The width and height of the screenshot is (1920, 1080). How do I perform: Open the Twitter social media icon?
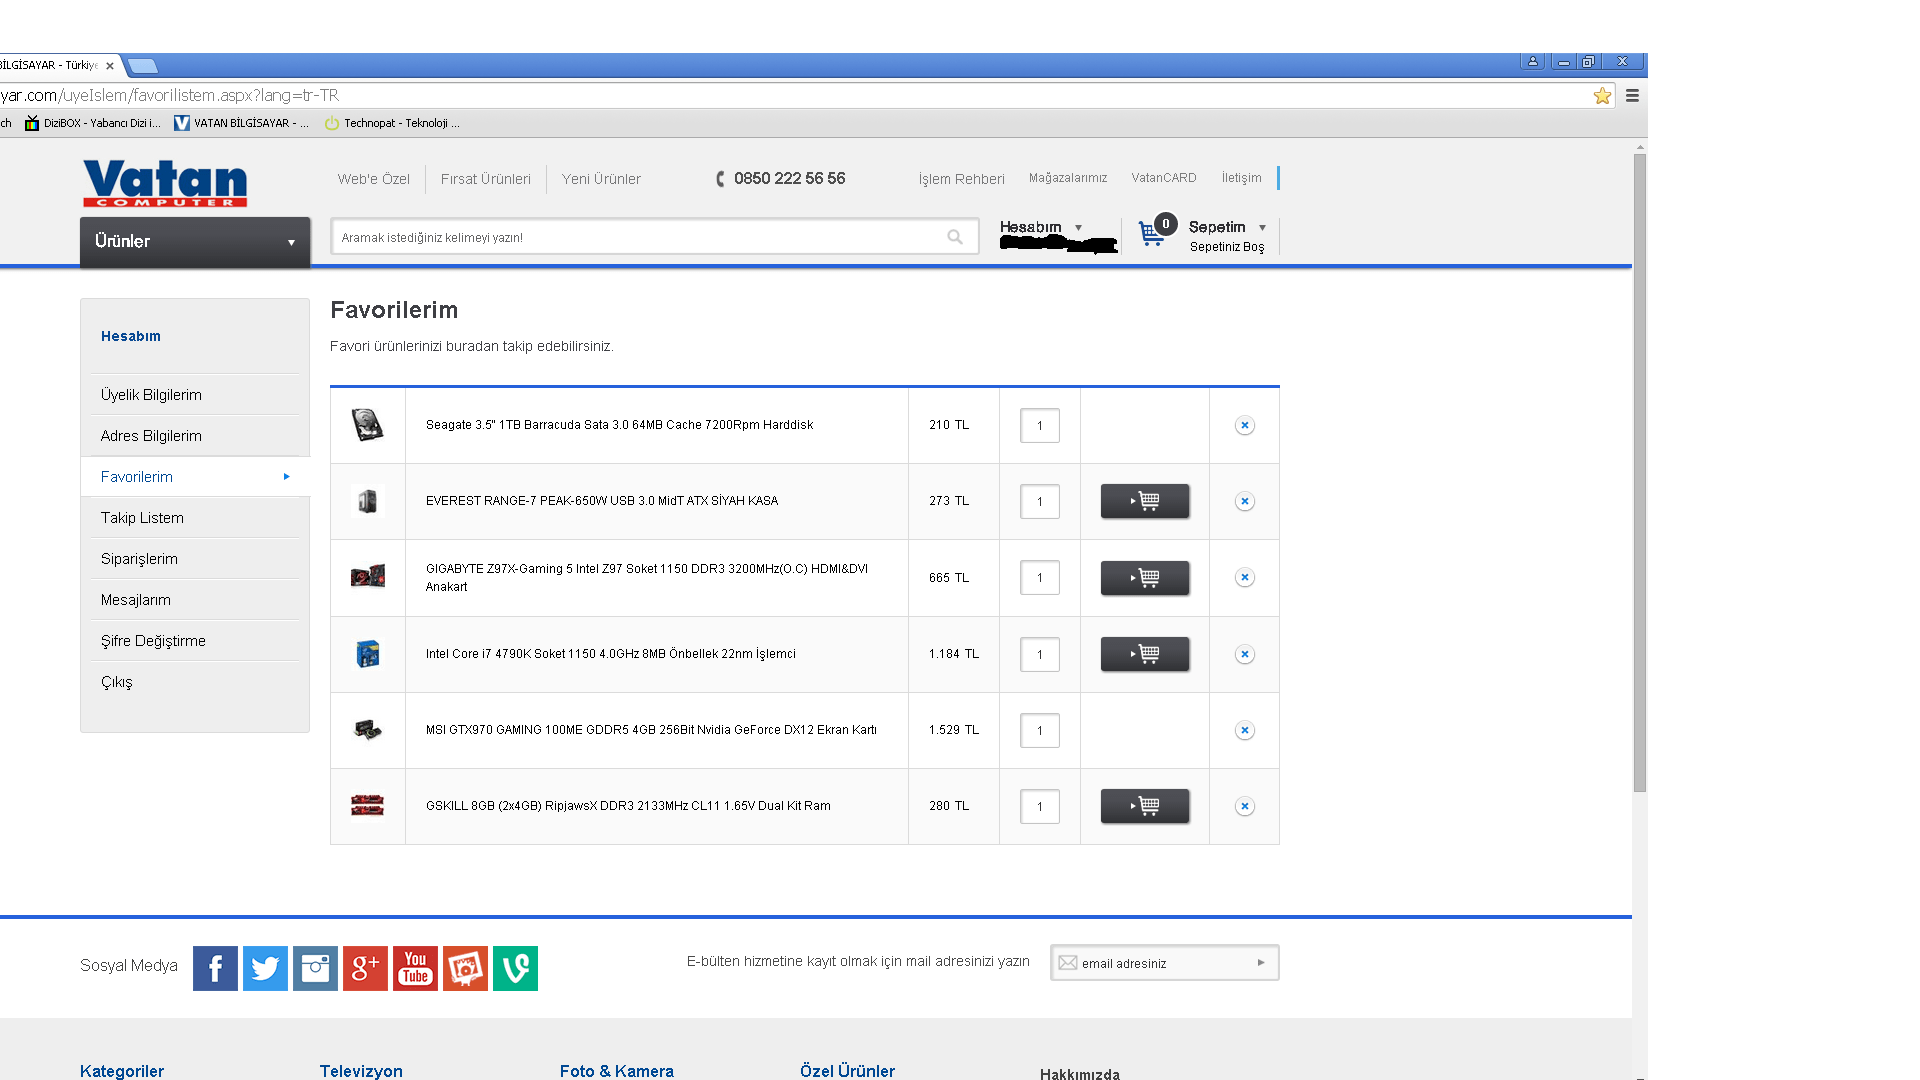[x=265, y=968]
